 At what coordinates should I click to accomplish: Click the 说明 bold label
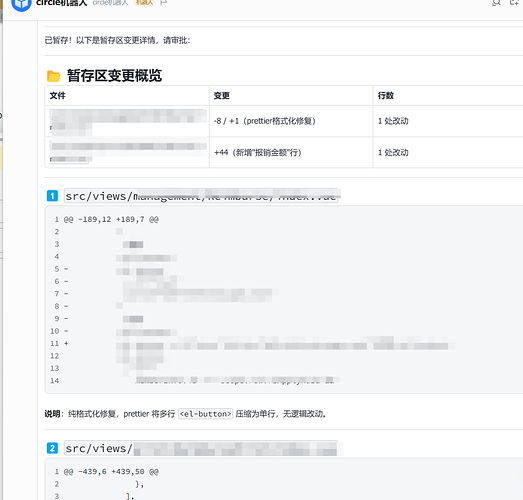53,414
